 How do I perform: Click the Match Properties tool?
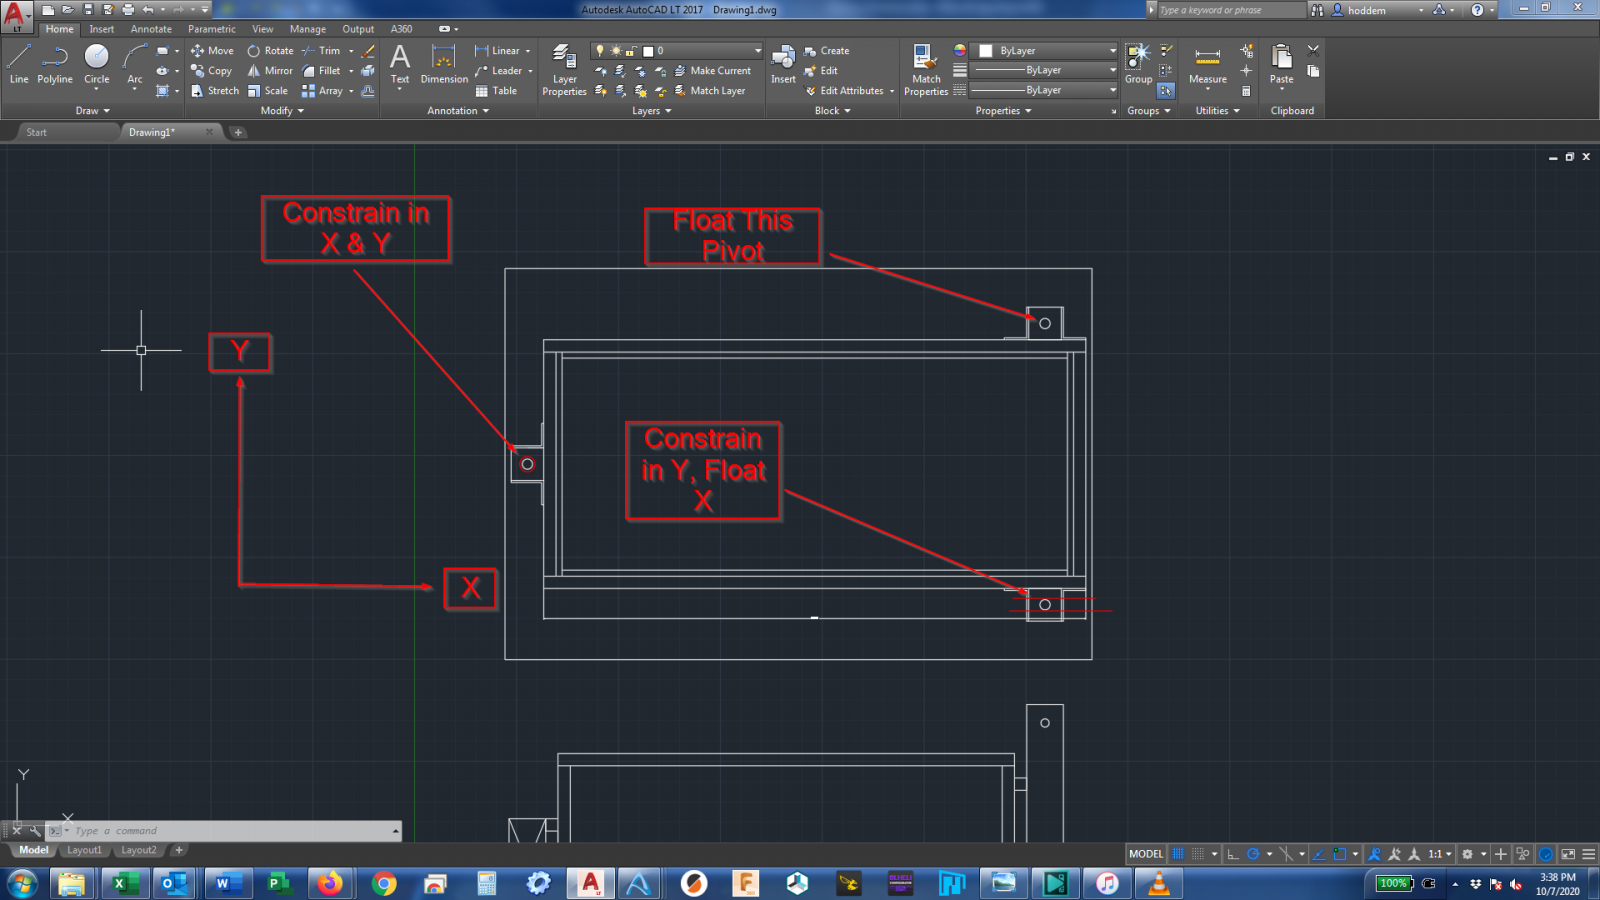pos(925,70)
